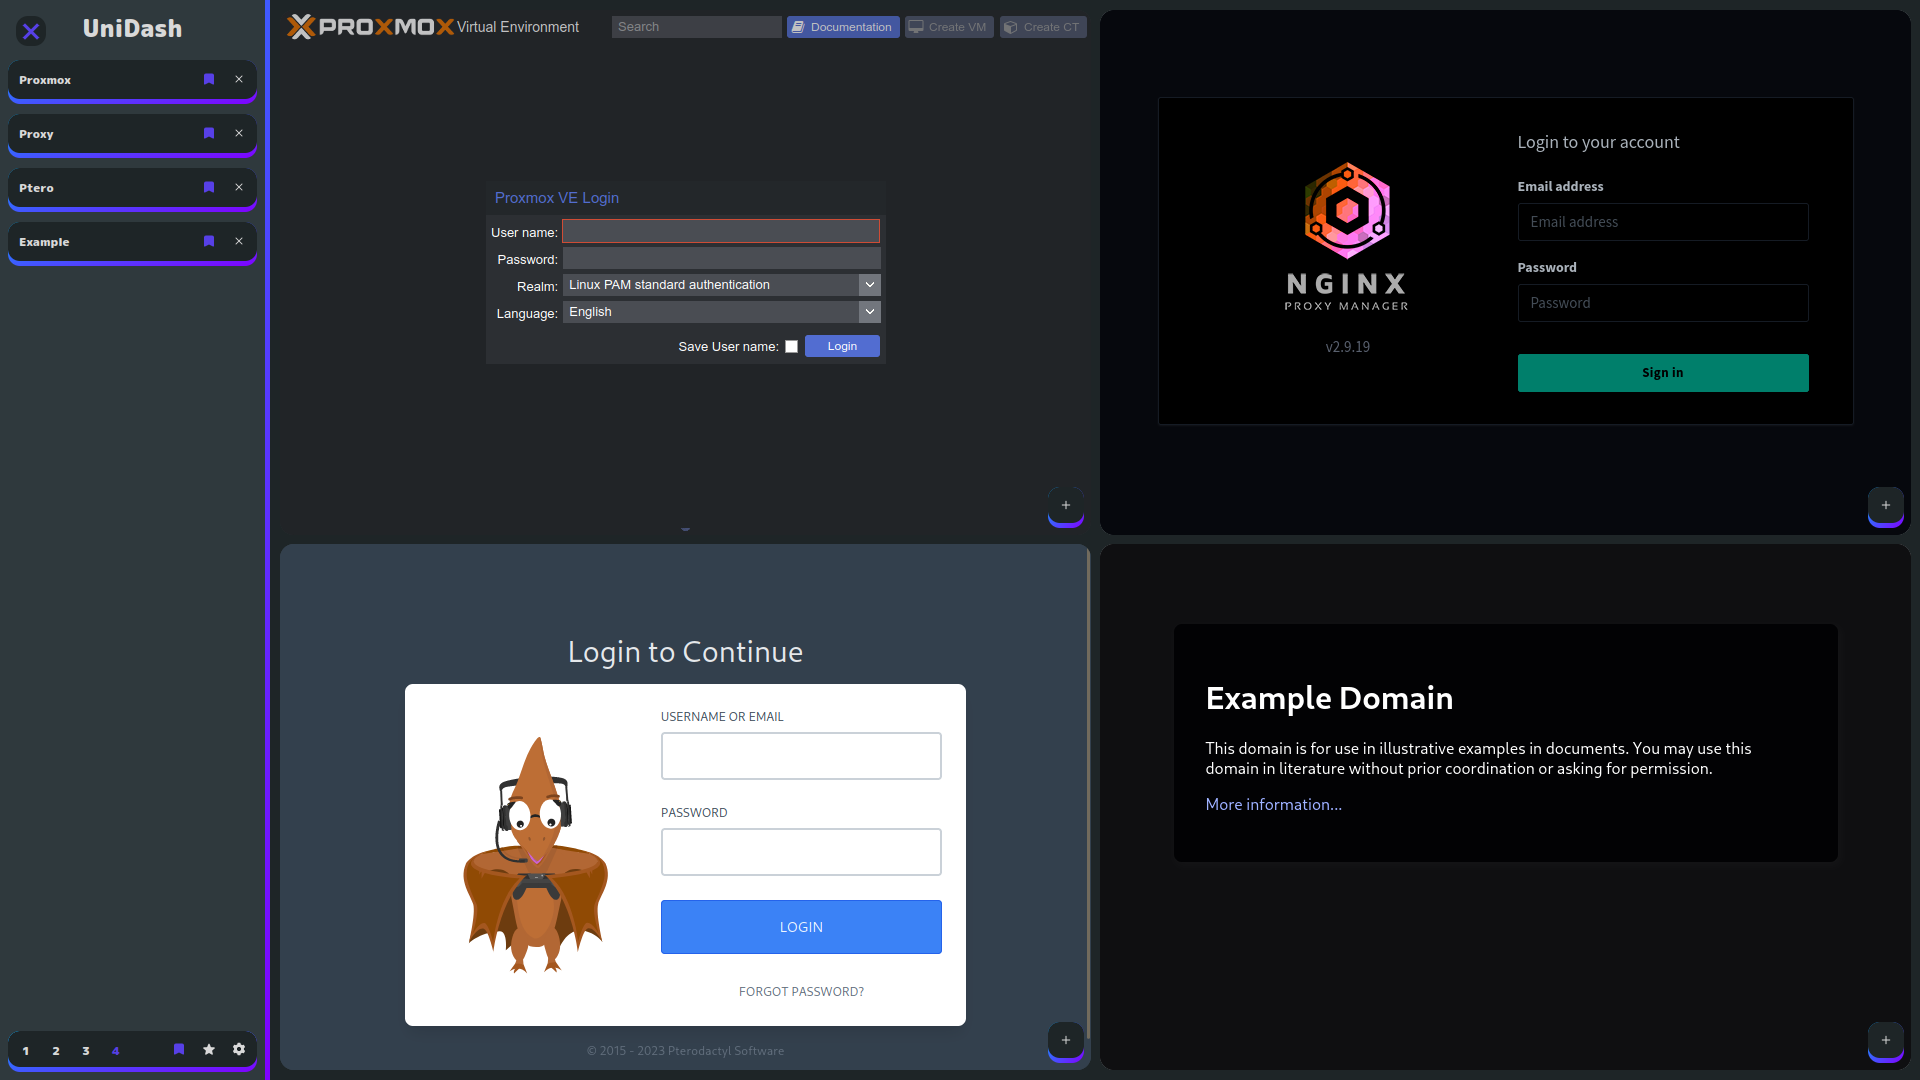This screenshot has height=1080, width=1920.
Task: Bookmark the Proxy sidebar entry
Action: [209, 133]
